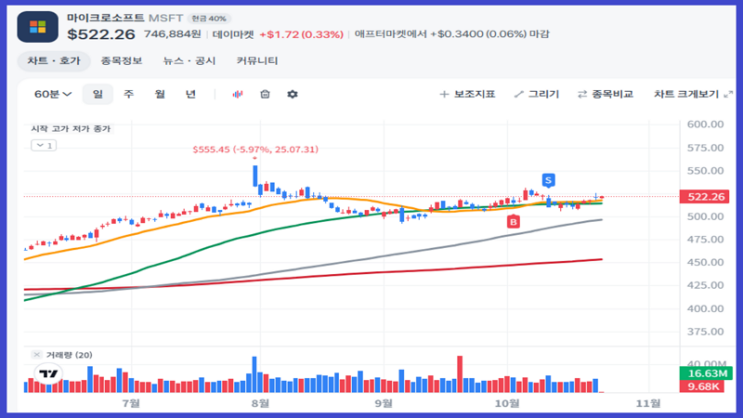Image resolution: width=743 pixels, height=418 pixels.
Task: Click the 시작 고가 저가 종가 legend
Action: (71, 128)
